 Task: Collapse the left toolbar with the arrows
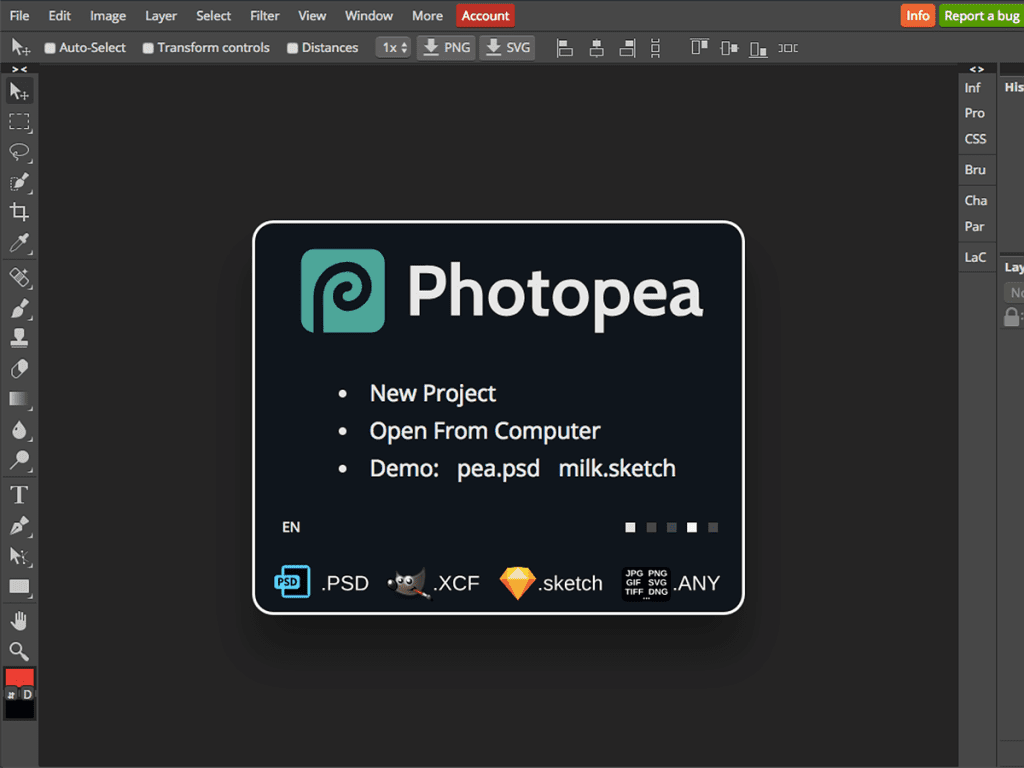(x=20, y=69)
